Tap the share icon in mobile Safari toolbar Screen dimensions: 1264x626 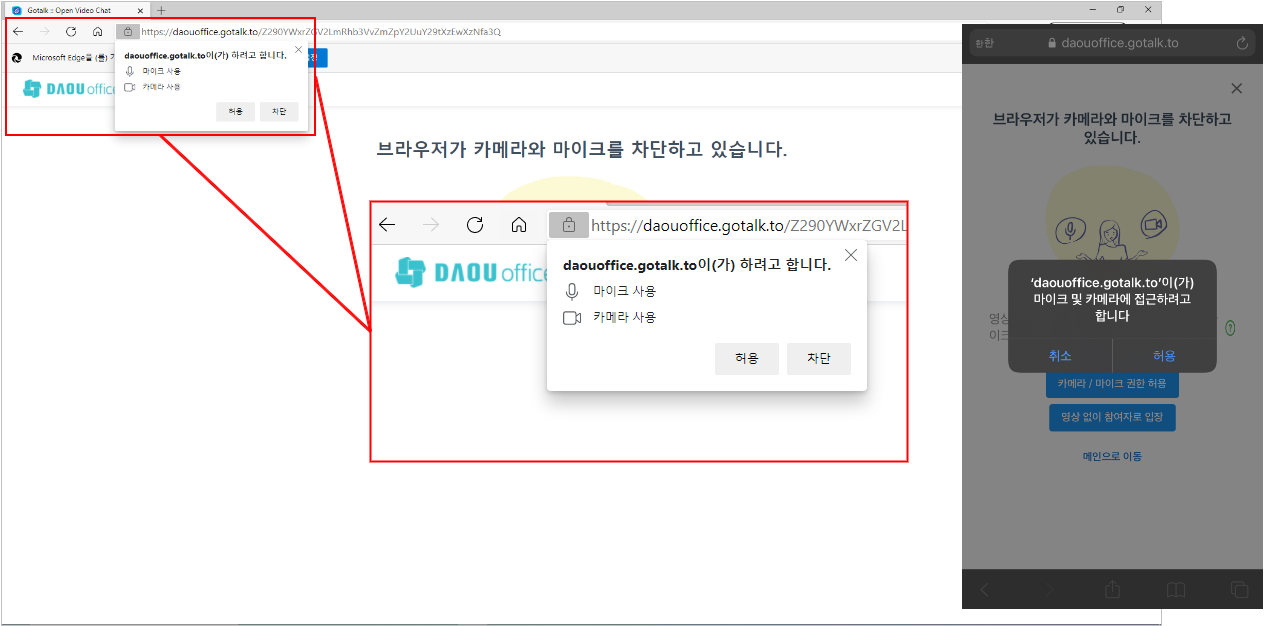point(1112,589)
